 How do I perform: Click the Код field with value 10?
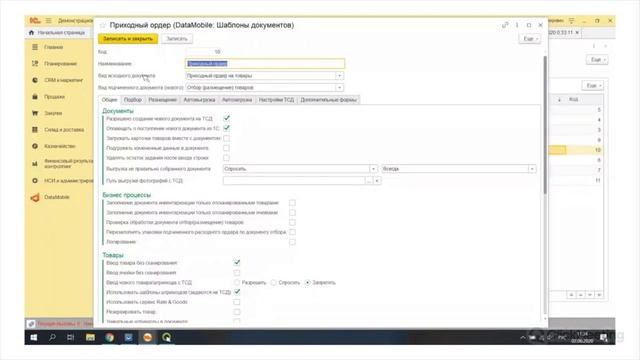point(204,52)
